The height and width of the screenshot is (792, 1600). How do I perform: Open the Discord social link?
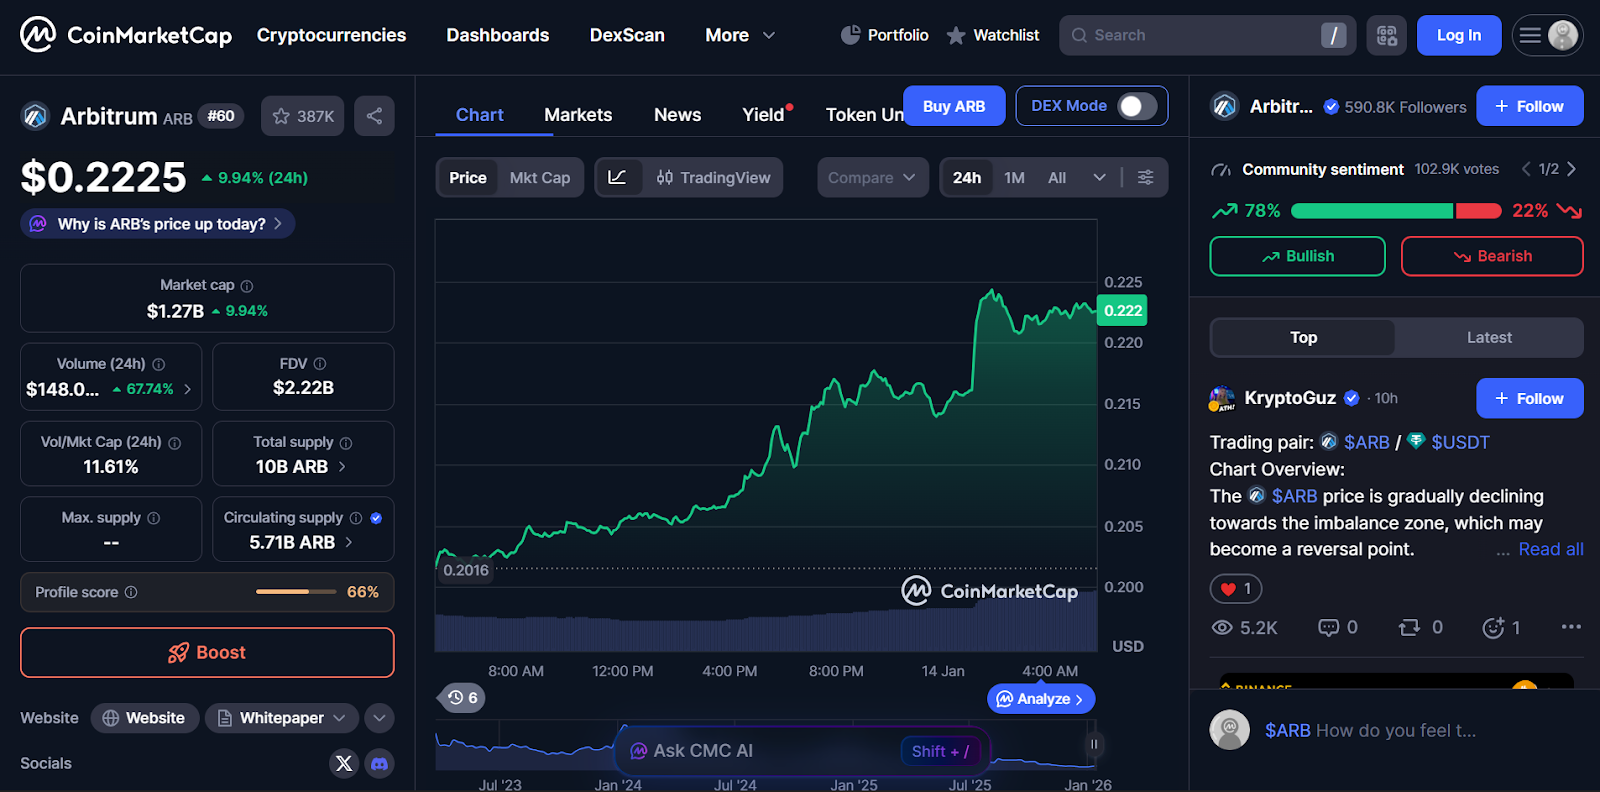click(x=379, y=763)
